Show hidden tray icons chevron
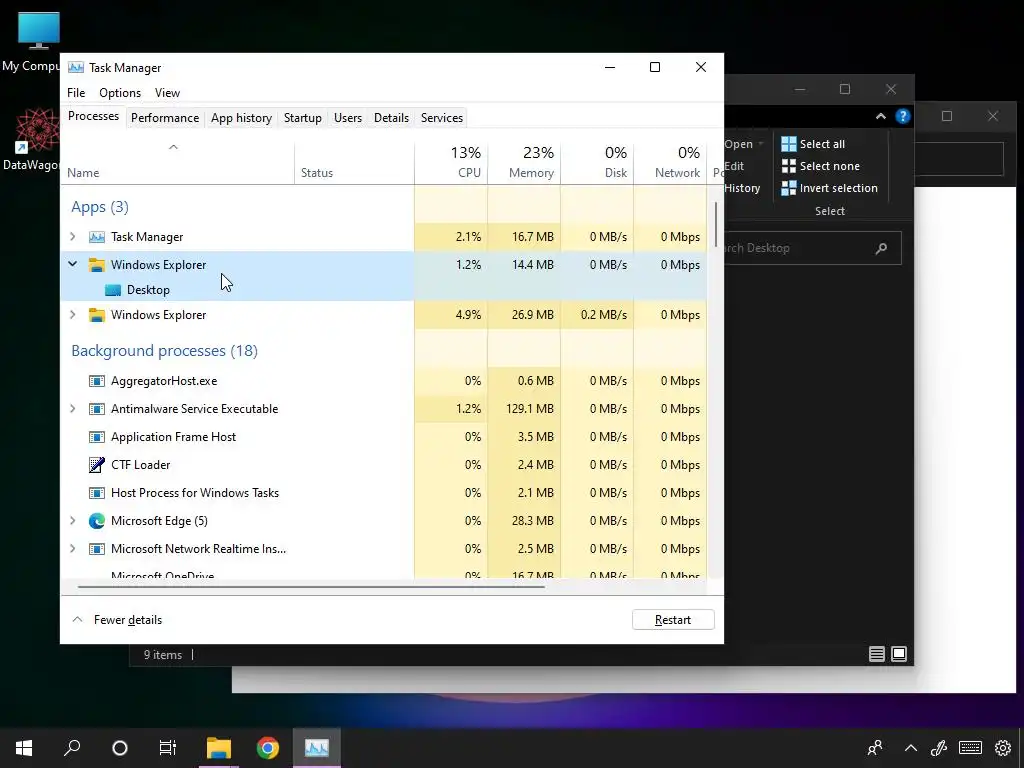 point(910,748)
